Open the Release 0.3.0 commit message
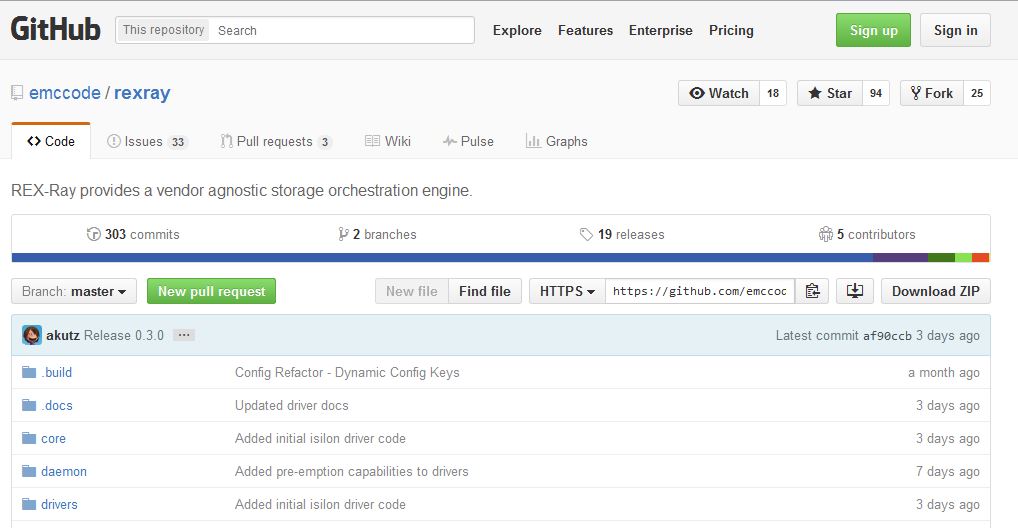This screenshot has width=1018, height=528. 123,335
